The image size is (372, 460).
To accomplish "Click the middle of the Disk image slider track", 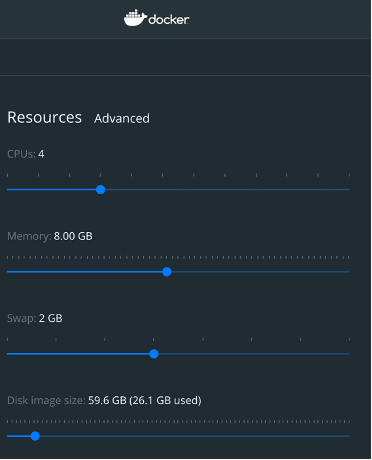I will click(x=178, y=436).
